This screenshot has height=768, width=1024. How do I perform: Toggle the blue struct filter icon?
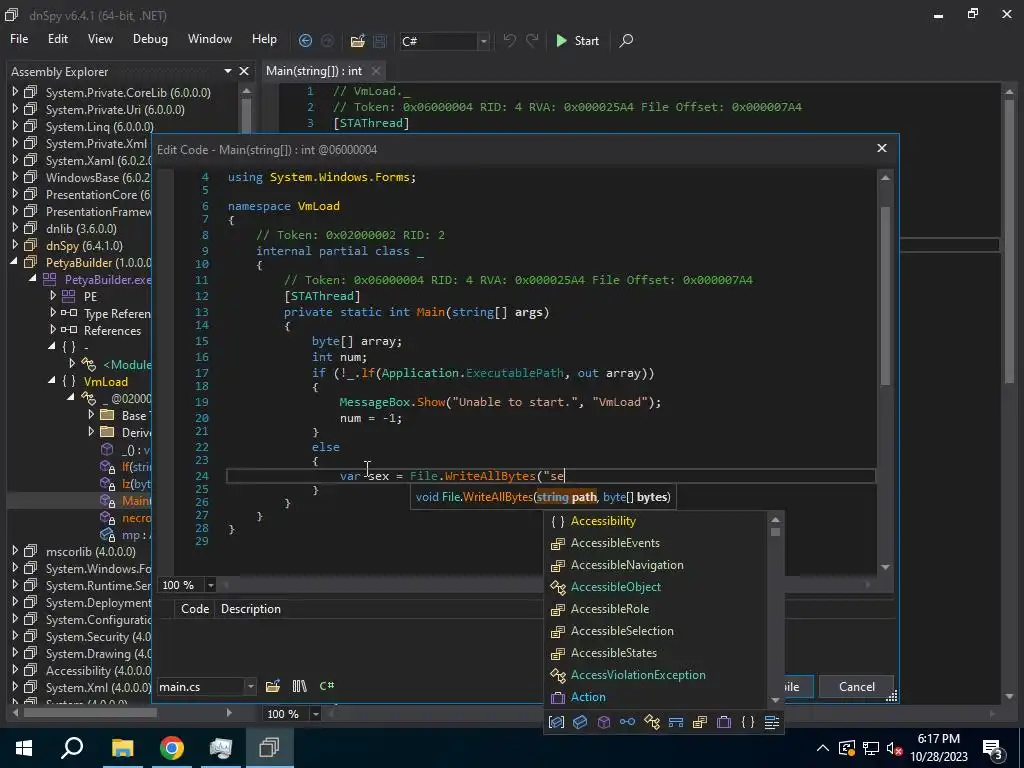676,722
